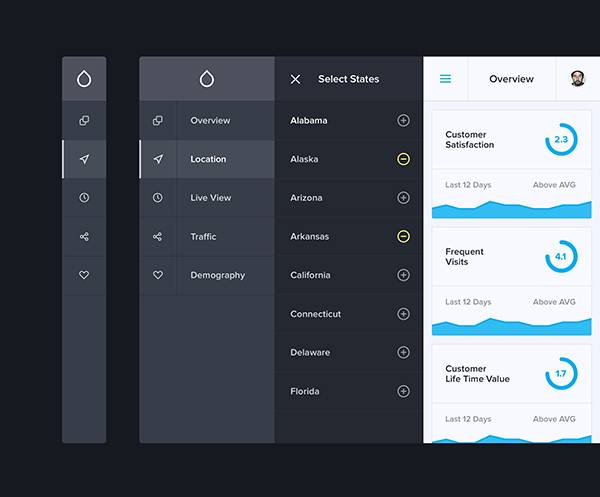Click the share icon in the collapsed sidebar
The image size is (600, 497).
tap(84, 237)
